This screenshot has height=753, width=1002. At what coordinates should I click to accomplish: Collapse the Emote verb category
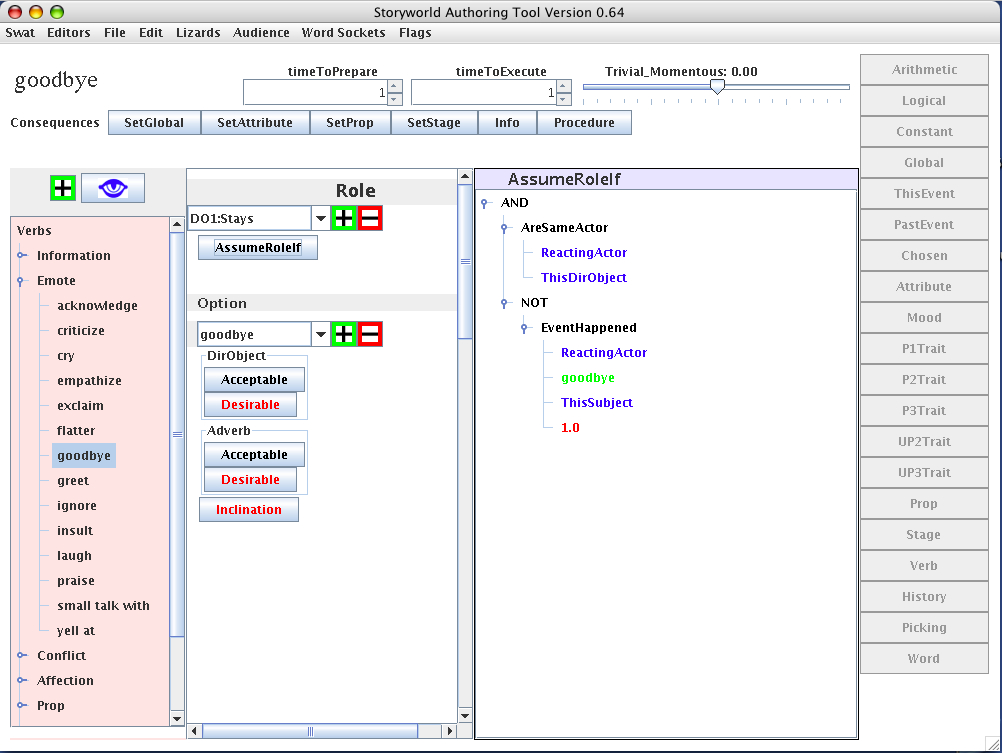[21, 281]
